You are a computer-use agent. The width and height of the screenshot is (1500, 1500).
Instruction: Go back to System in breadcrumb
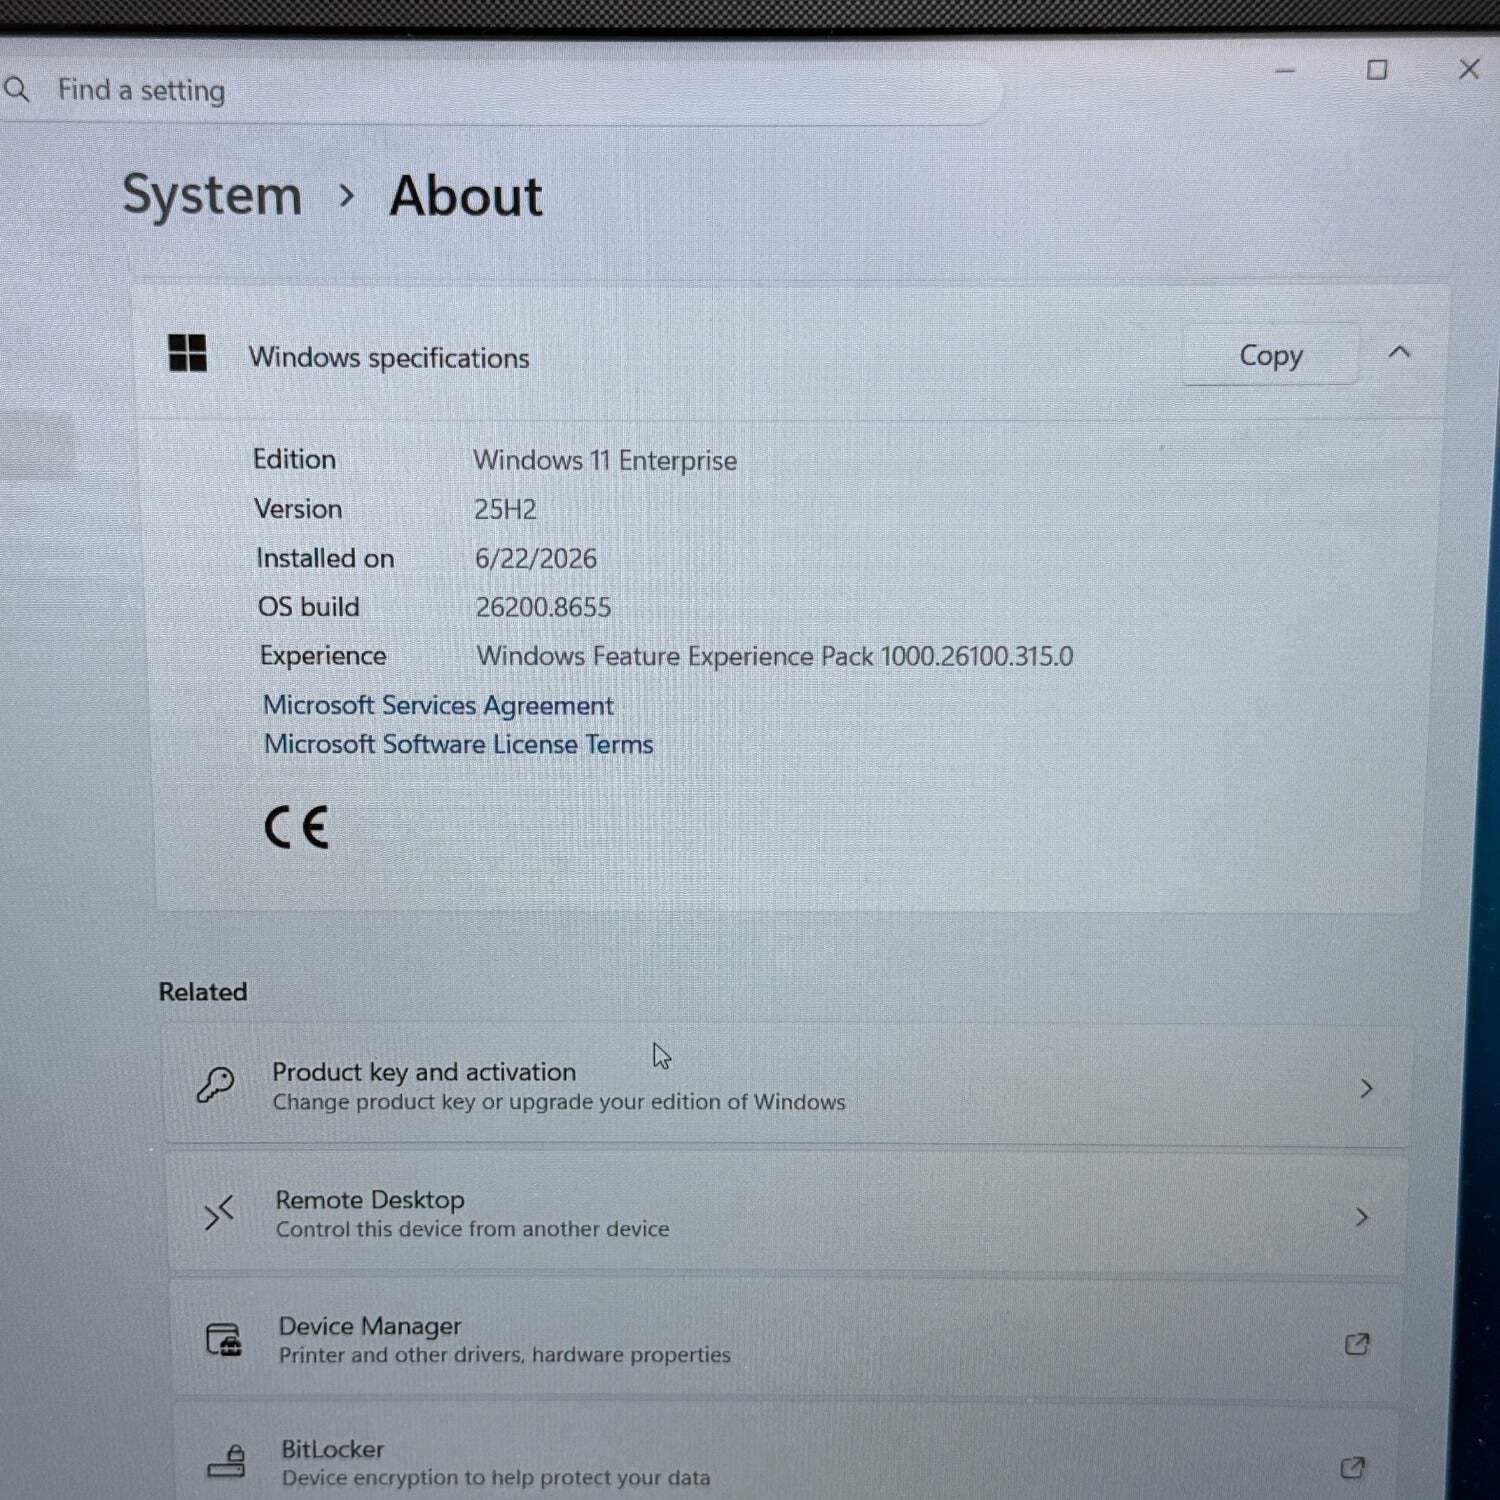tap(212, 195)
